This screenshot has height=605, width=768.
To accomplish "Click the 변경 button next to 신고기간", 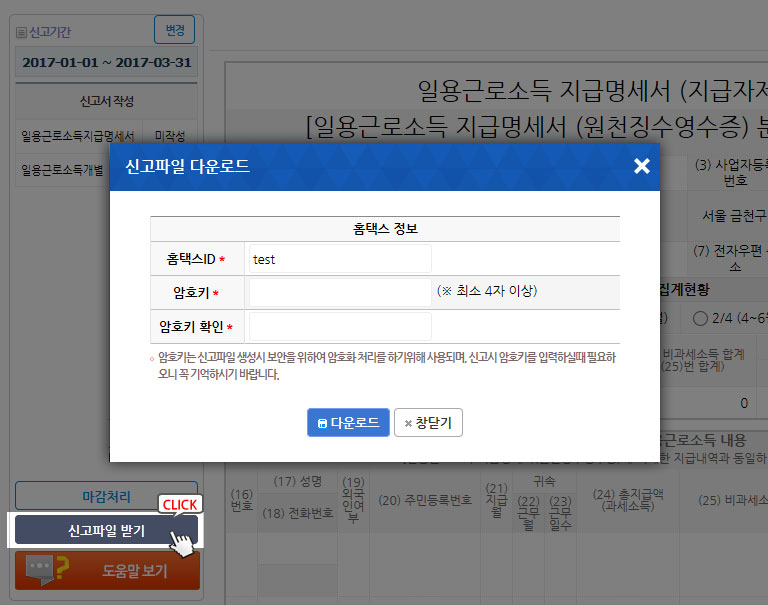I will pos(174,30).
